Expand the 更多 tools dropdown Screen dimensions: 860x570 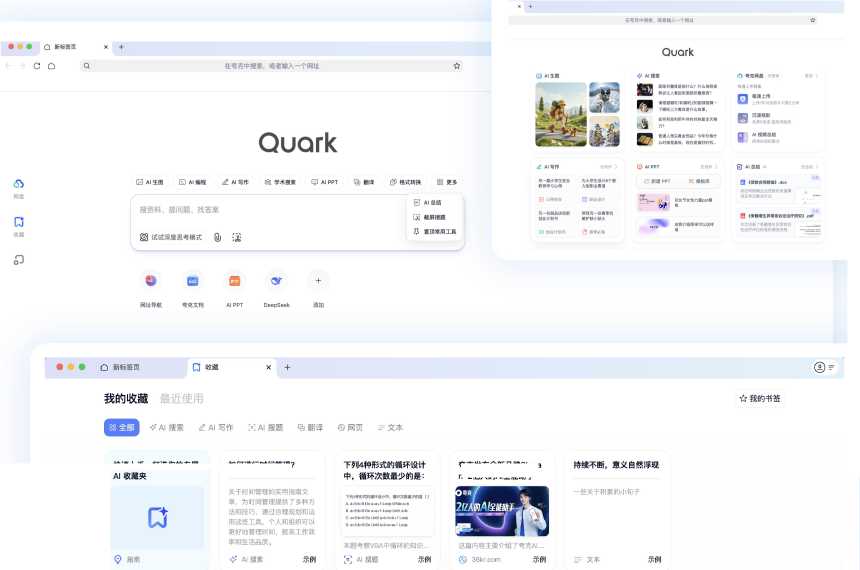447,182
